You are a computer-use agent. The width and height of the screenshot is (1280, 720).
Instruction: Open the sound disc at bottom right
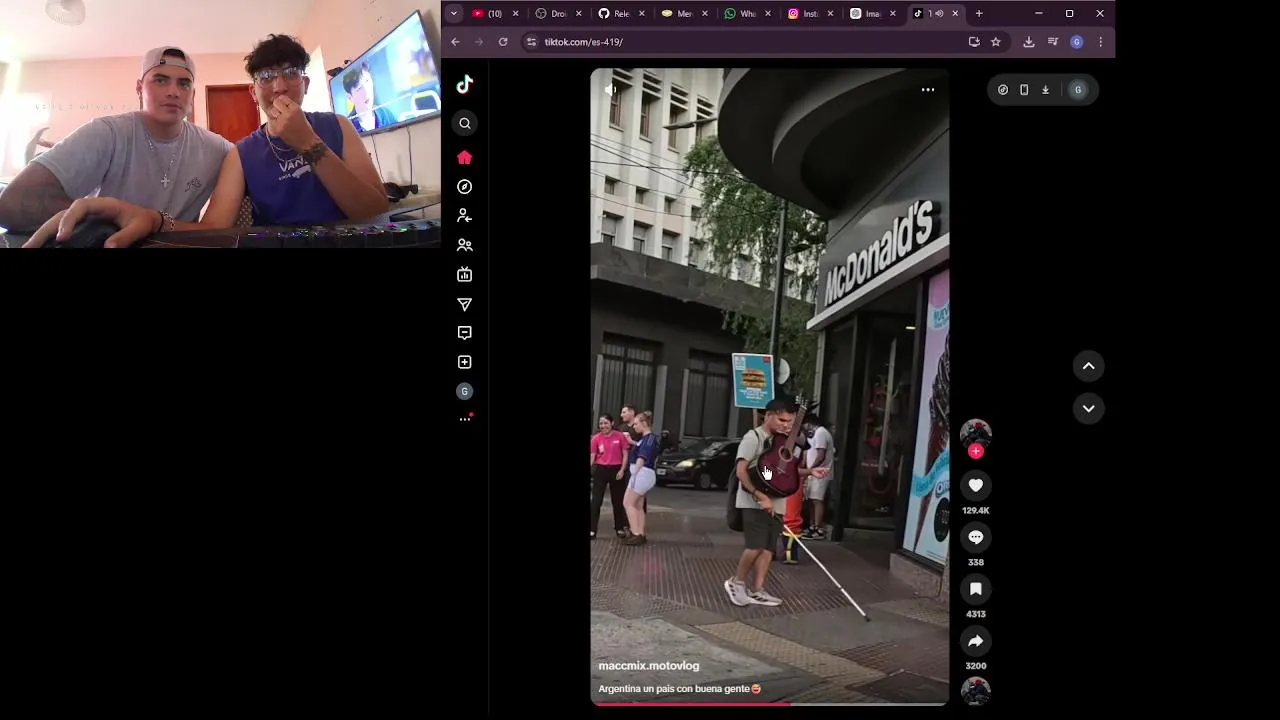pyautogui.click(x=976, y=691)
